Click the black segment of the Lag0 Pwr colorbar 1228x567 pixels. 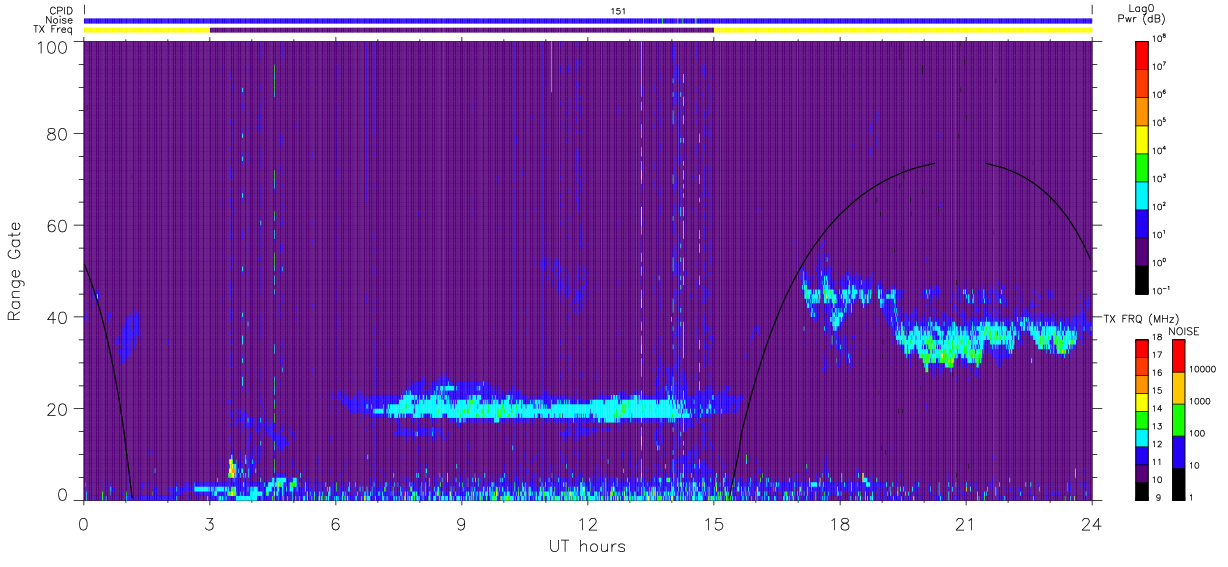pyautogui.click(x=1143, y=278)
